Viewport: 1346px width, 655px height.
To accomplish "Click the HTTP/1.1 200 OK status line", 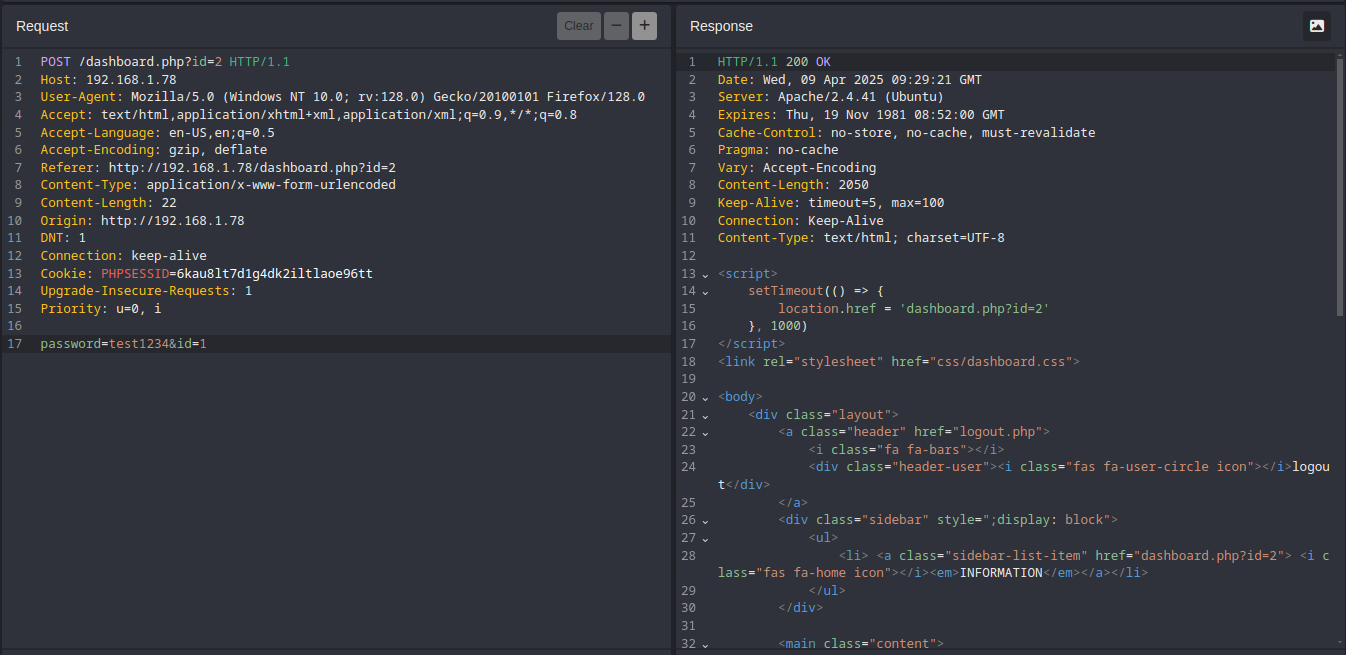I will 774,62.
